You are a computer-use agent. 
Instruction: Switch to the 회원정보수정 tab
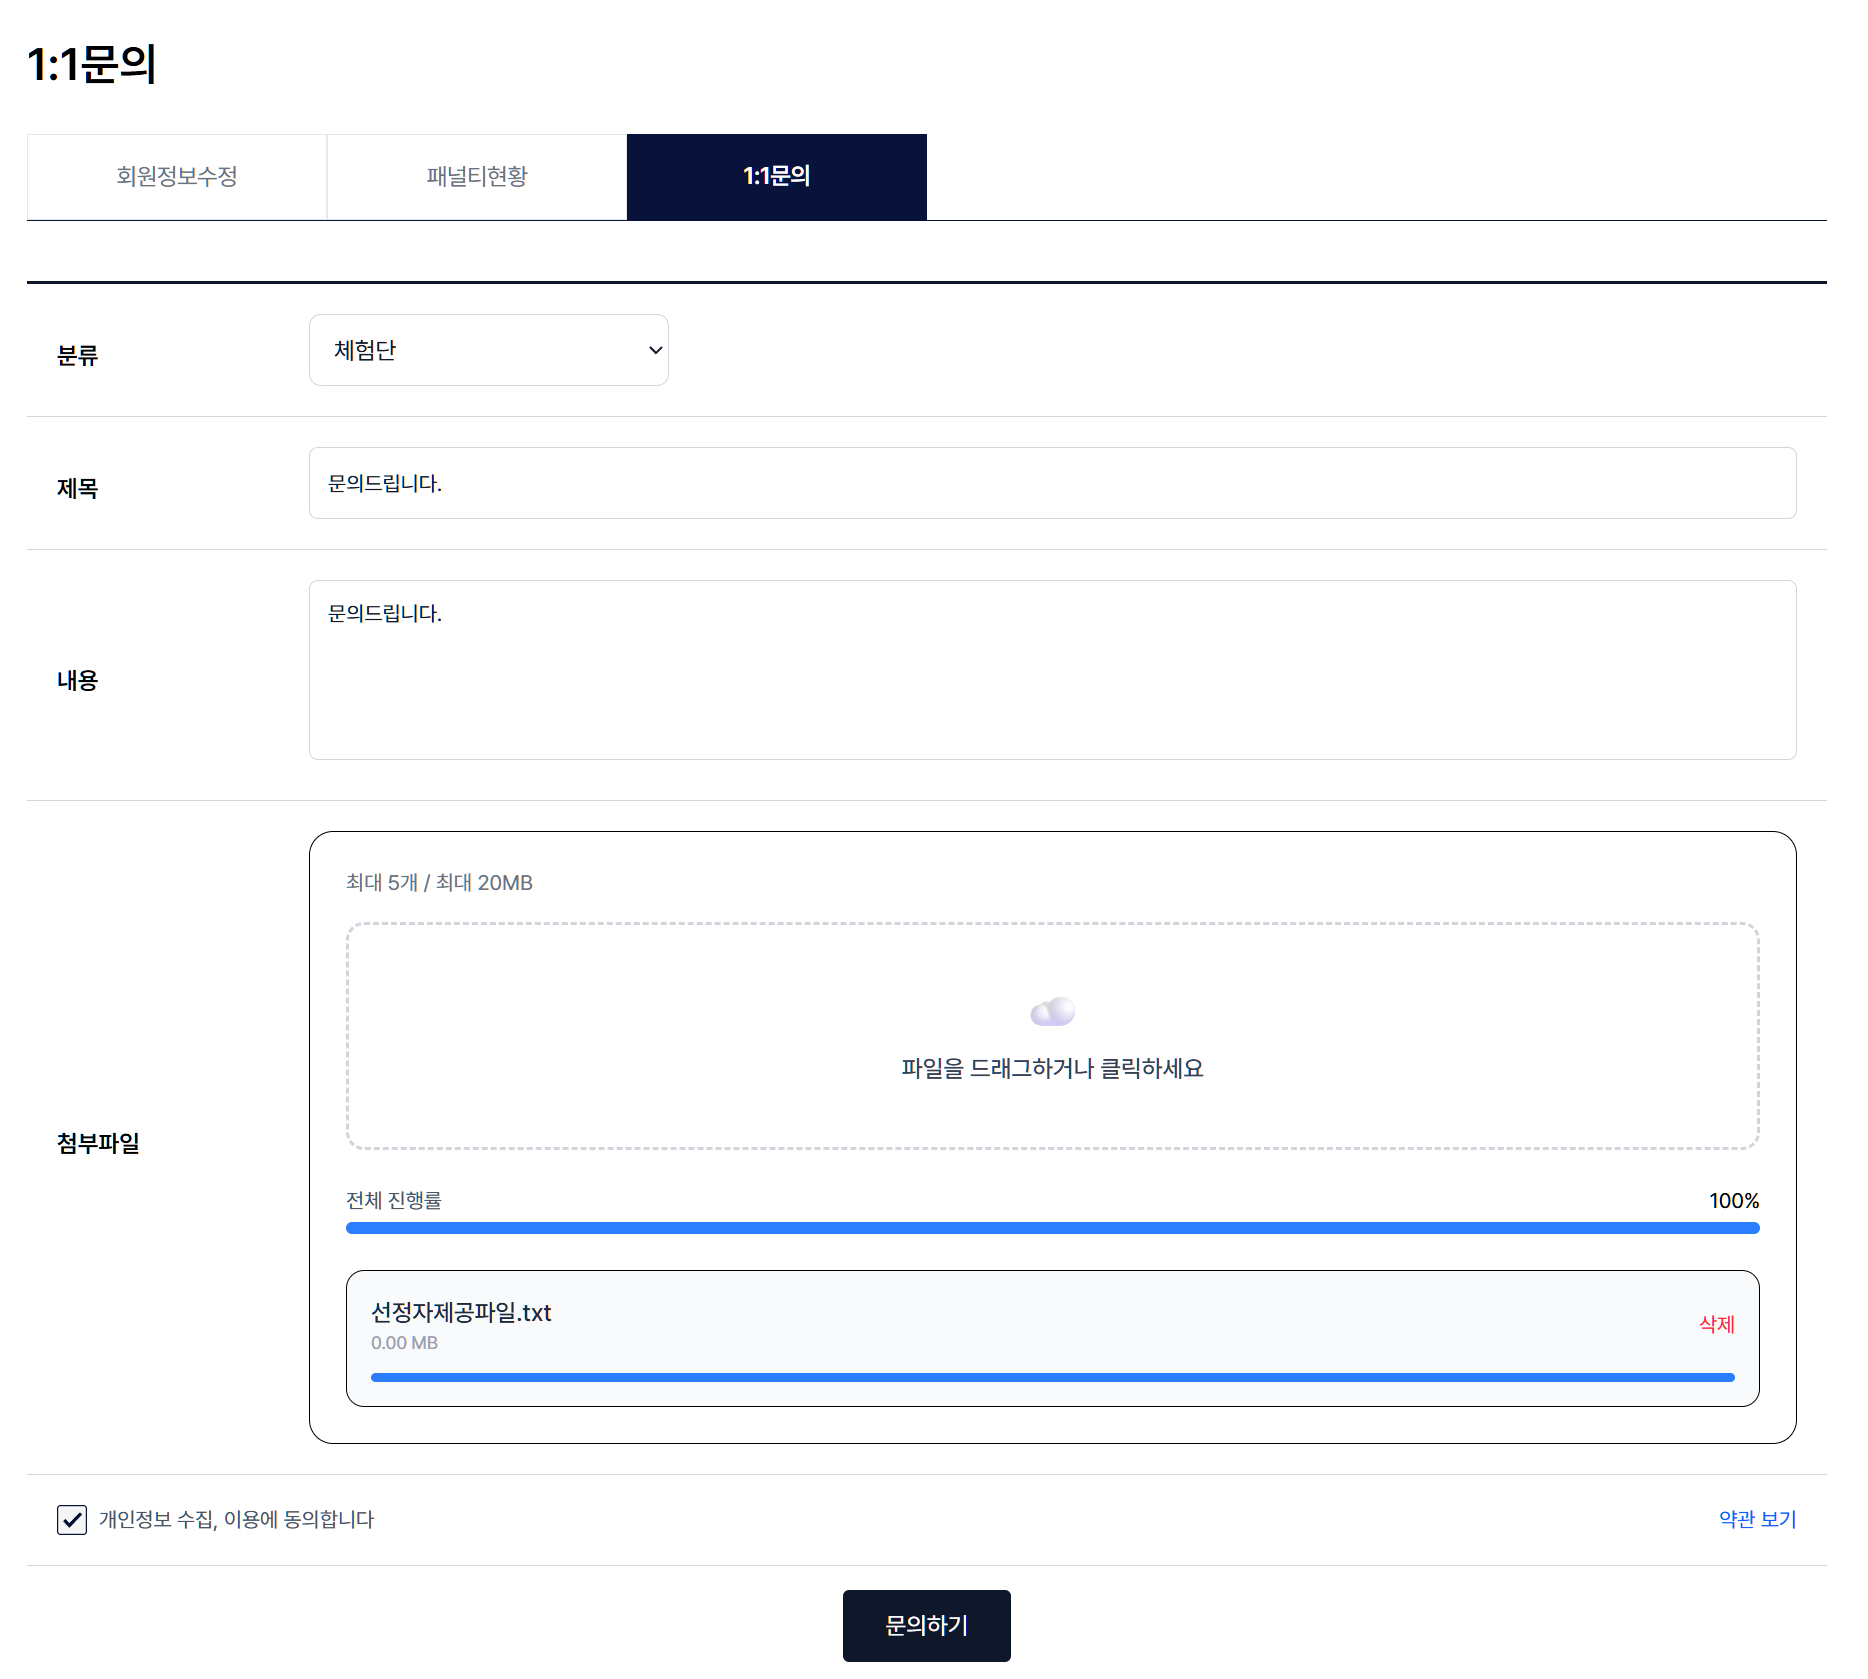pyautogui.click(x=176, y=176)
